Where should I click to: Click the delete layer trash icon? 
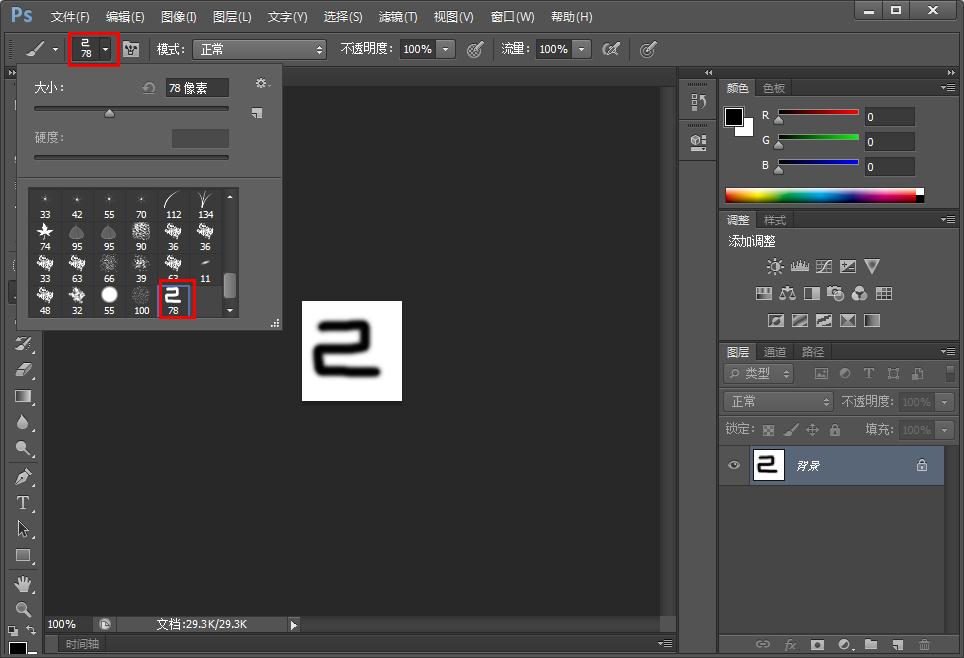click(x=924, y=645)
